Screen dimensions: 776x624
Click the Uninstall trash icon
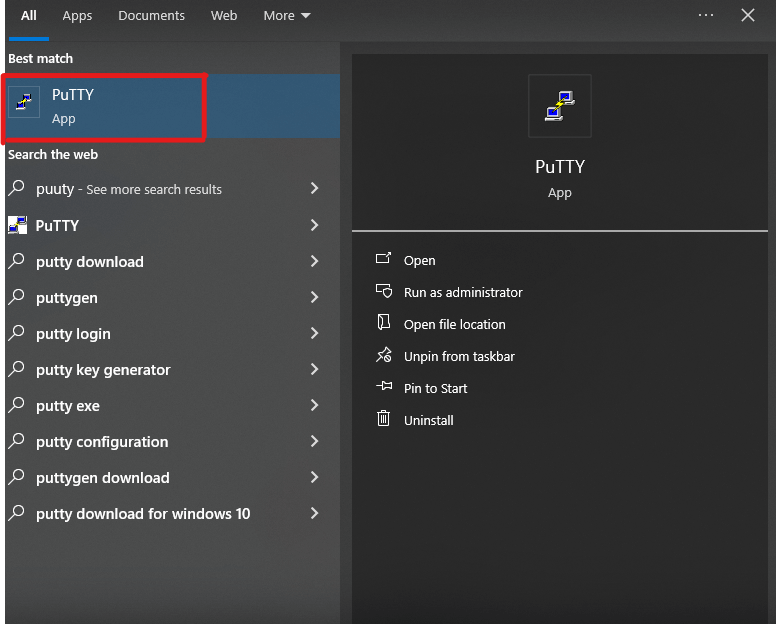384,418
